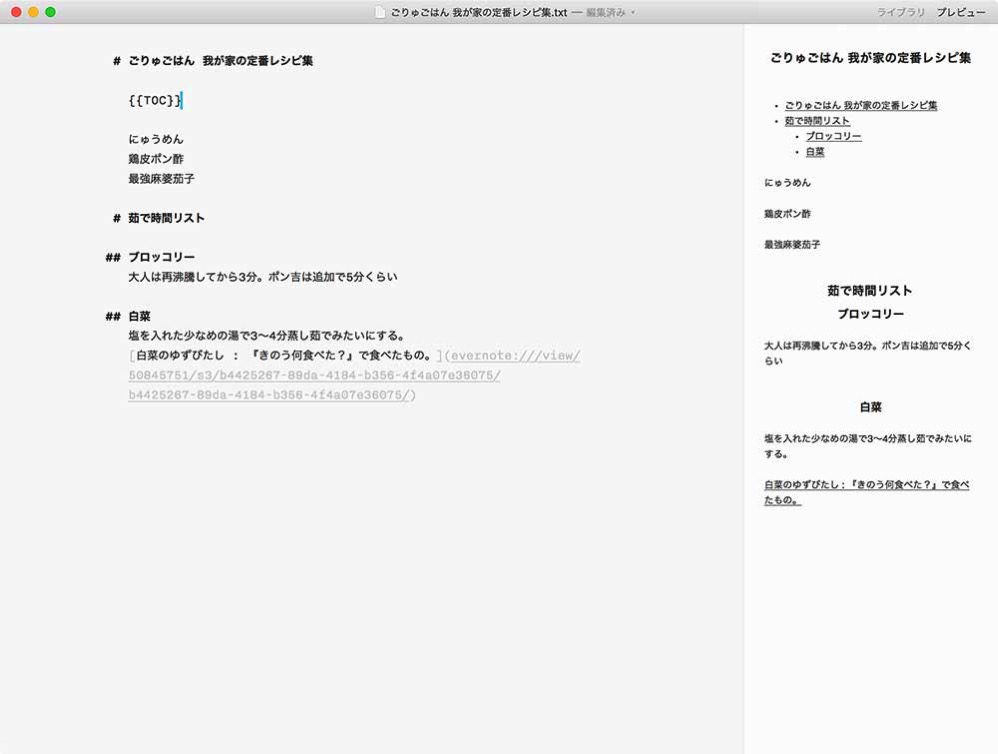Click the にゅうめん line in the editor

(156, 139)
